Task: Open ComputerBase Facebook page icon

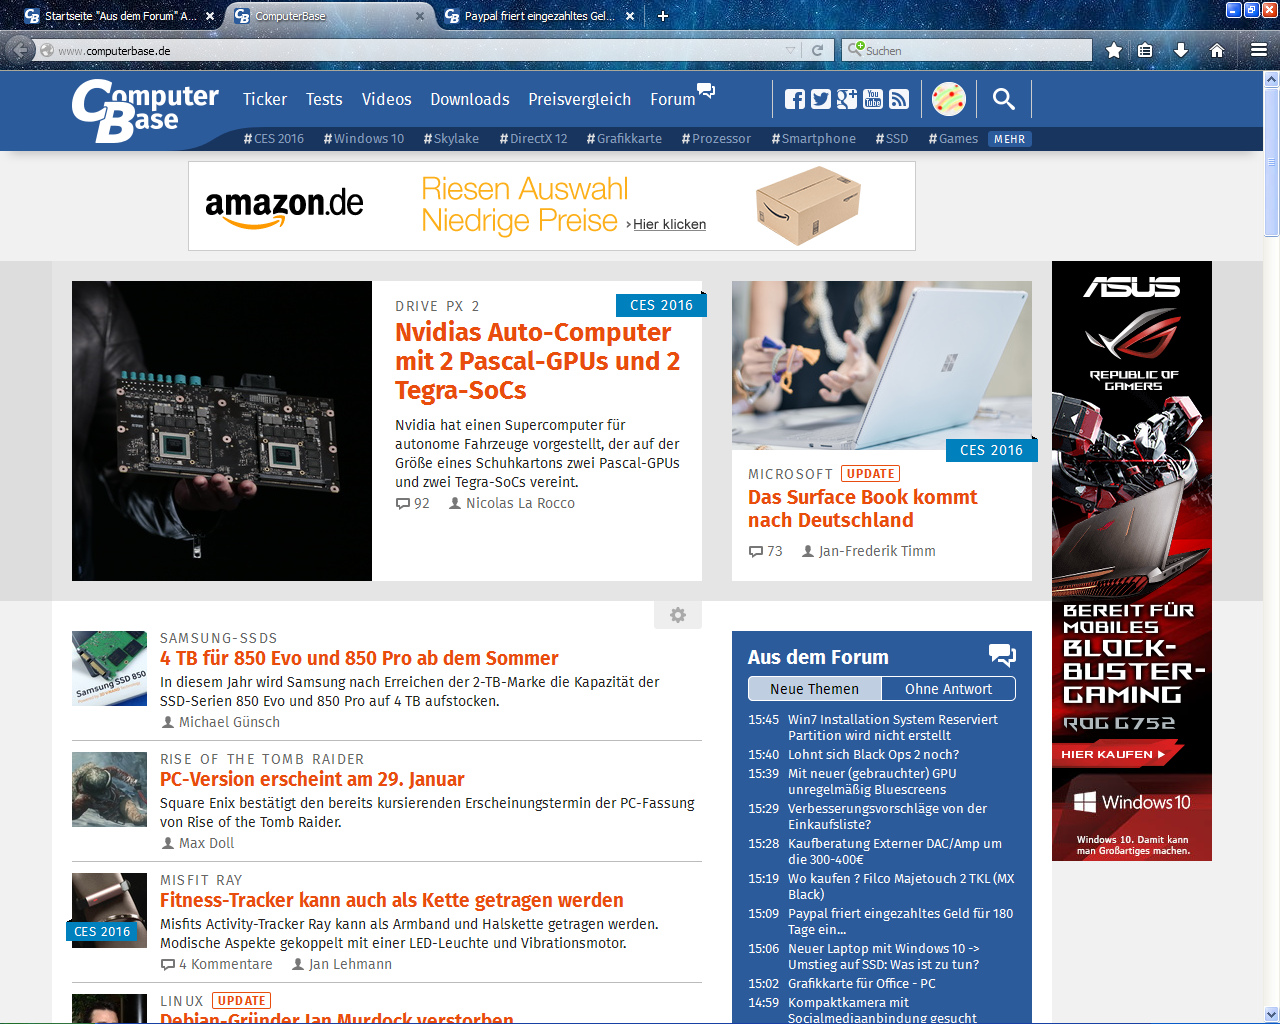Action: click(x=795, y=99)
